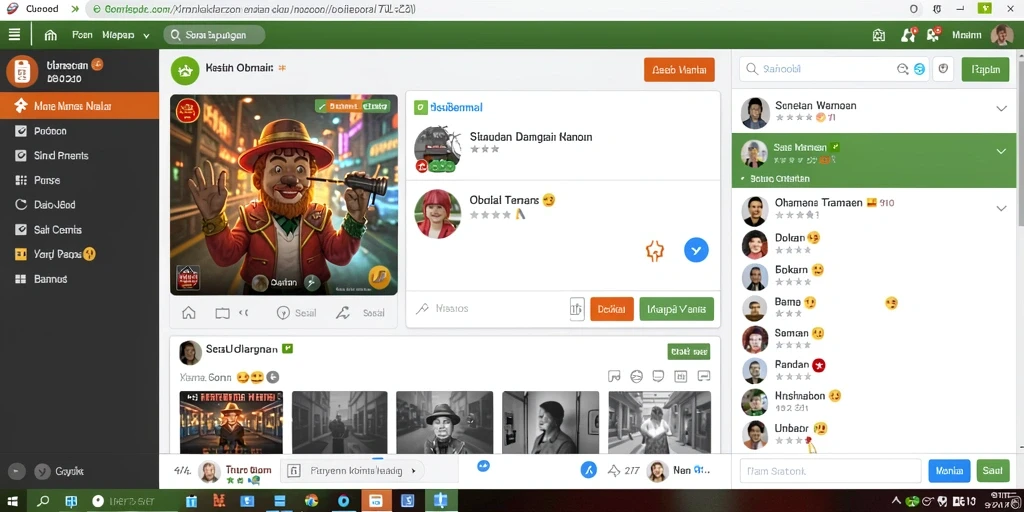Click the Windows Start button
The width and height of the screenshot is (1024, 512).
[13, 502]
